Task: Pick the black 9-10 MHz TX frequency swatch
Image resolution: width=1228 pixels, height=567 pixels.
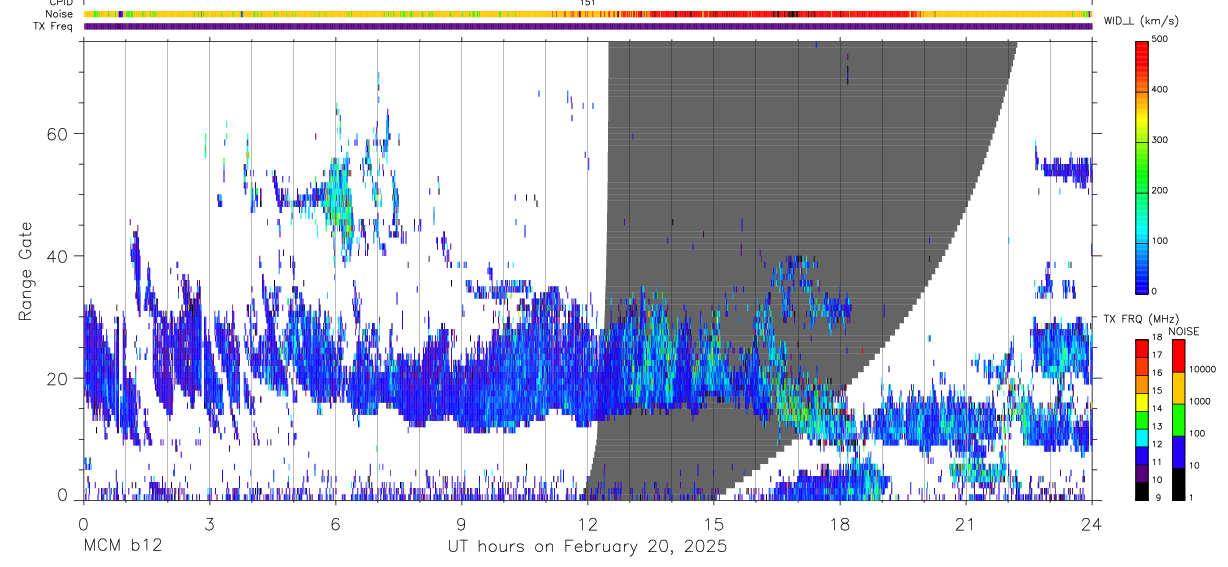Action: click(x=1142, y=491)
